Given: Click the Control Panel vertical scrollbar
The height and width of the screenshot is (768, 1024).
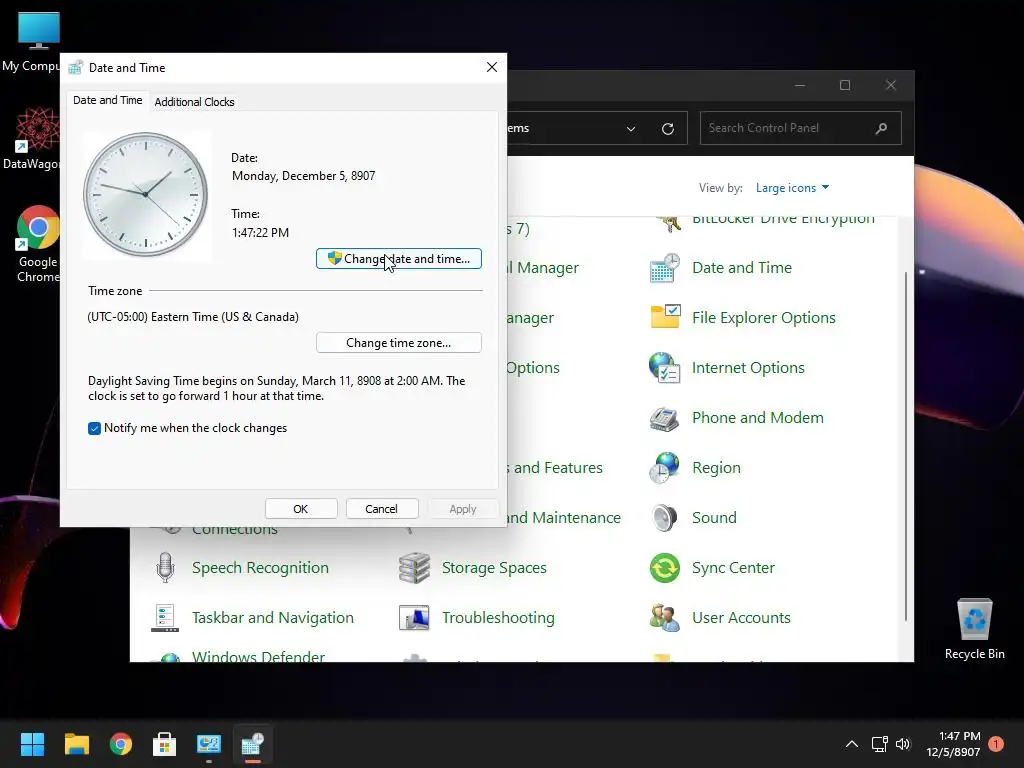Looking at the screenshot, I should point(906,447).
